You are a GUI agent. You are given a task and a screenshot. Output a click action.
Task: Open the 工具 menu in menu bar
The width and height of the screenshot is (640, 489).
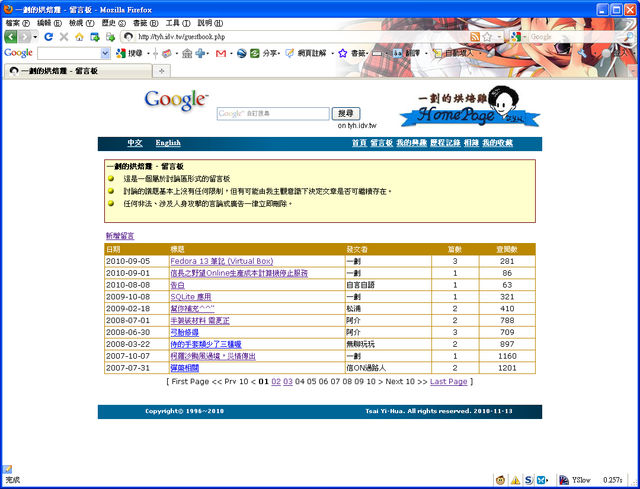[178, 22]
